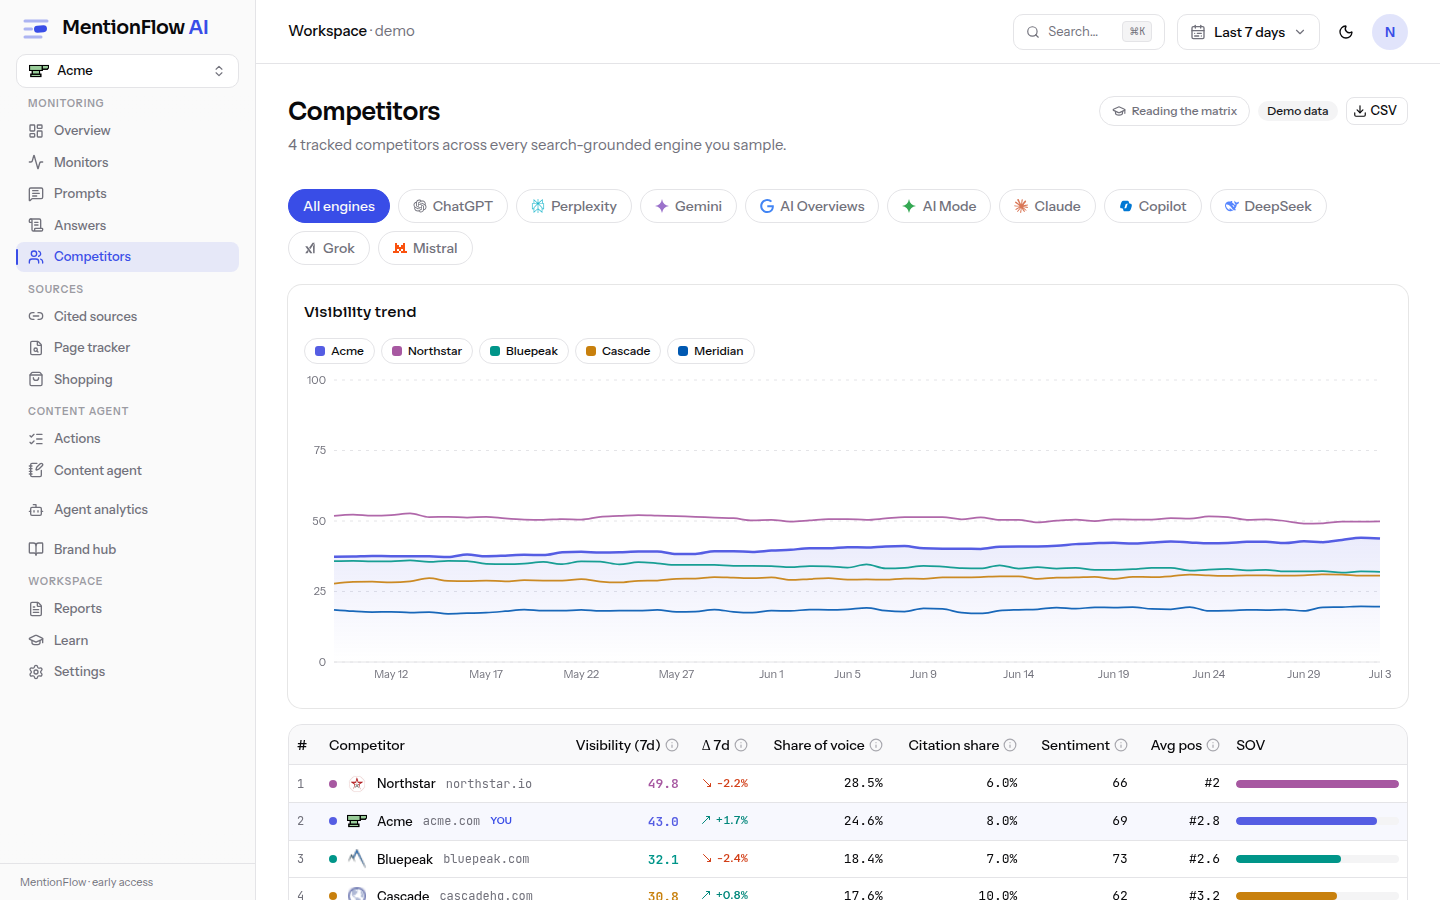Open the Settings gear icon
This screenshot has width=1440, height=900.
tap(36, 672)
